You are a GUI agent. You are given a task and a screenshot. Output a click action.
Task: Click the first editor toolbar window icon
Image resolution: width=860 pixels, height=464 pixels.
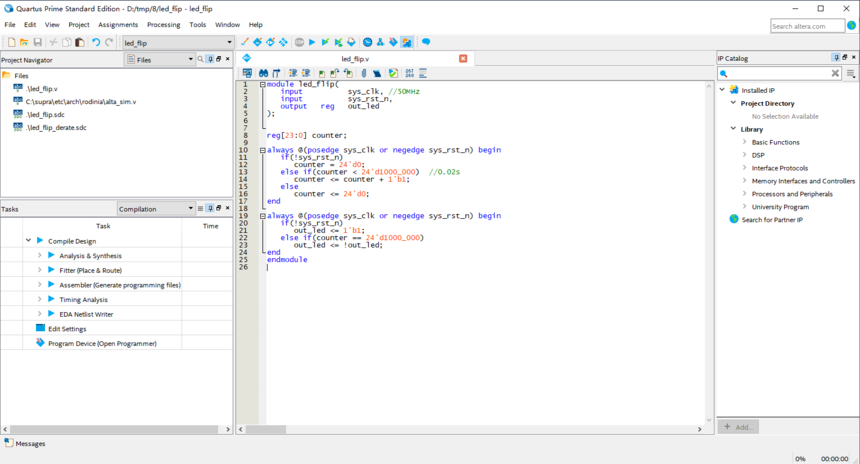pyautogui.click(x=247, y=73)
